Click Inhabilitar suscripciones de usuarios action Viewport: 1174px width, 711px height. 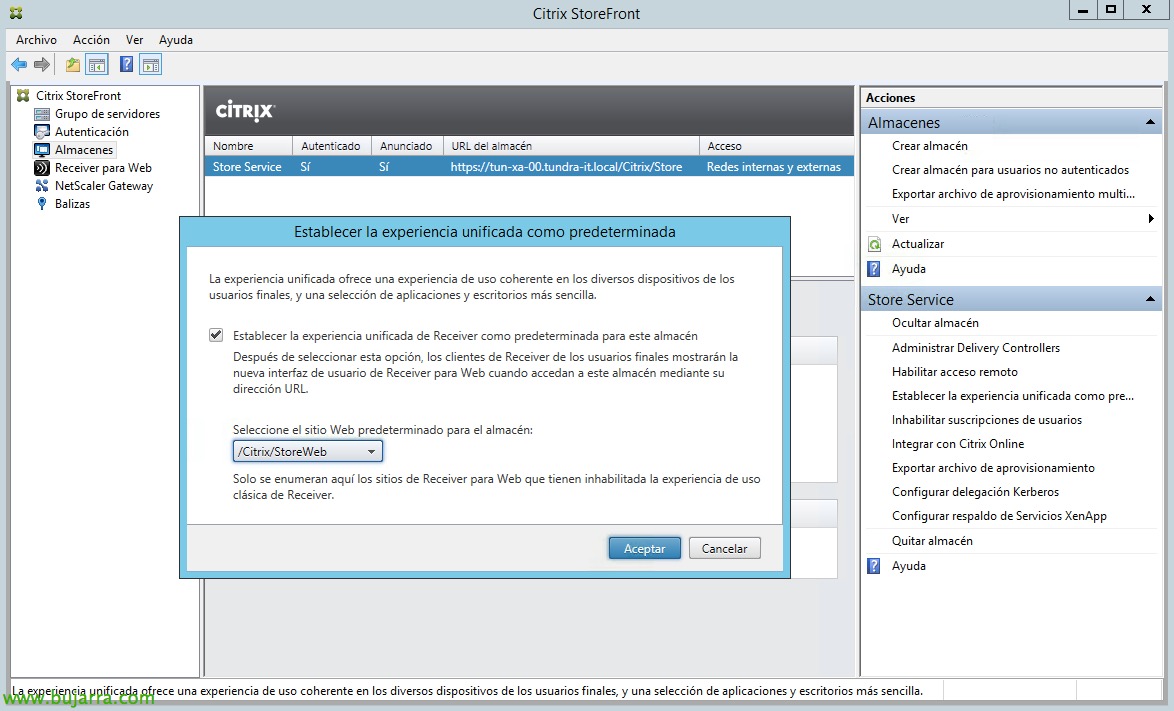987,420
